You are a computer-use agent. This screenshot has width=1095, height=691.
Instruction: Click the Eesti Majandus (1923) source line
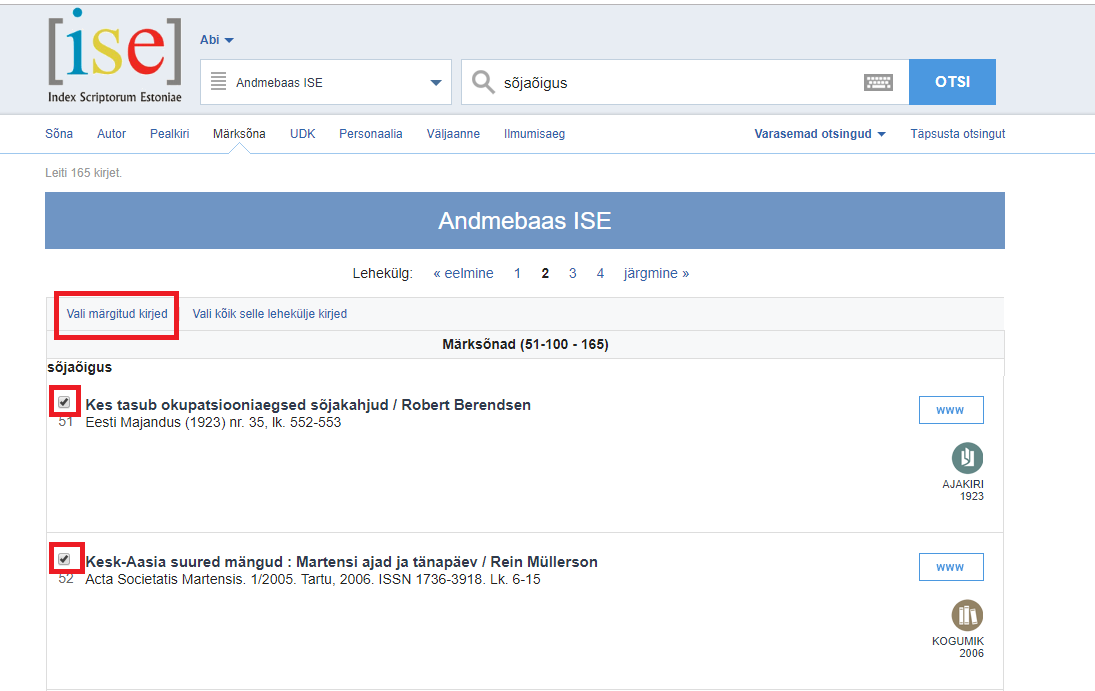click(213, 422)
